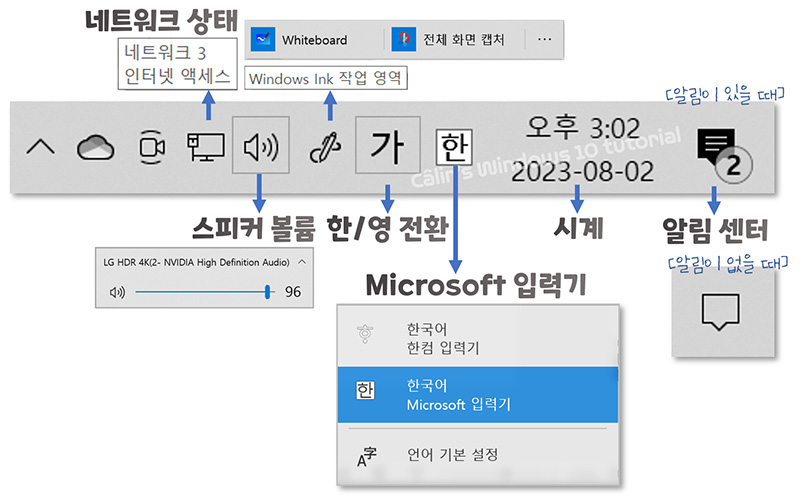This screenshot has width=800, height=500.
Task: Open the 한 input method indicator in tray
Action: [454, 147]
